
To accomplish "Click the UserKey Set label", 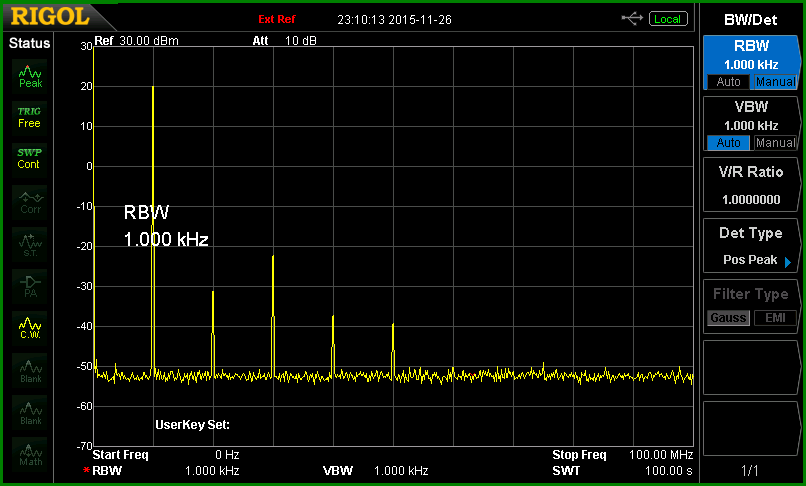I will tap(192, 425).
